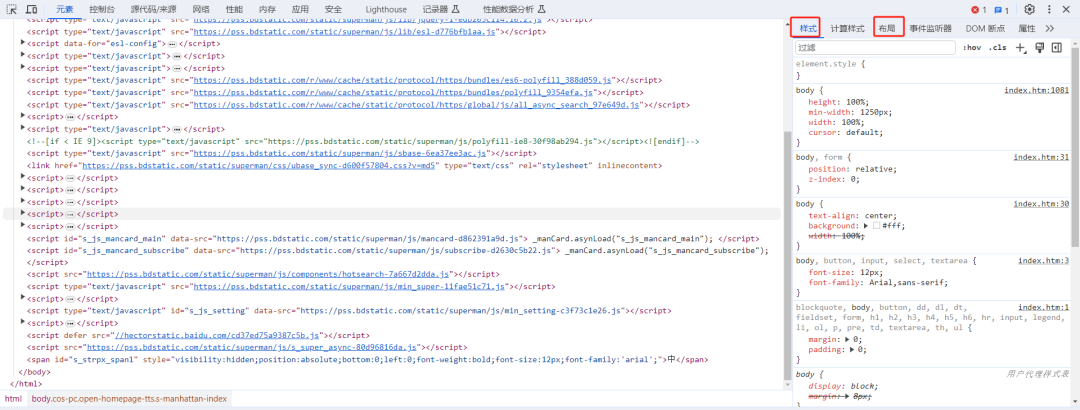Switch to the 控制台 tab

pyautogui.click(x=101, y=9)
